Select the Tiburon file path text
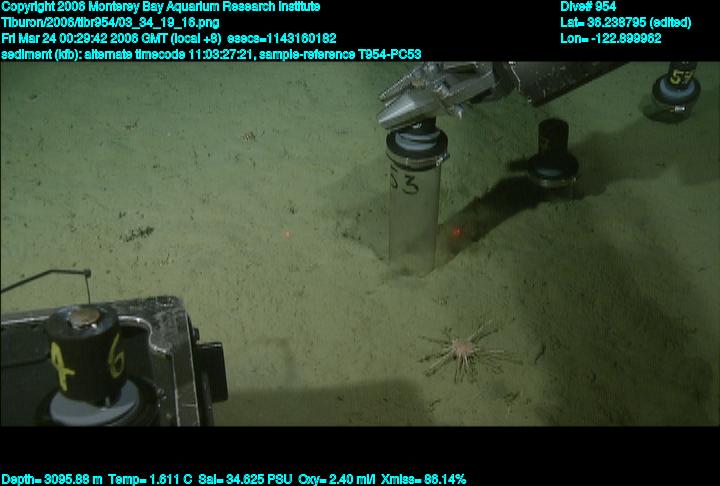Image resolution: width=720 pixels, height=486 pixels. [x=110, y=23]
